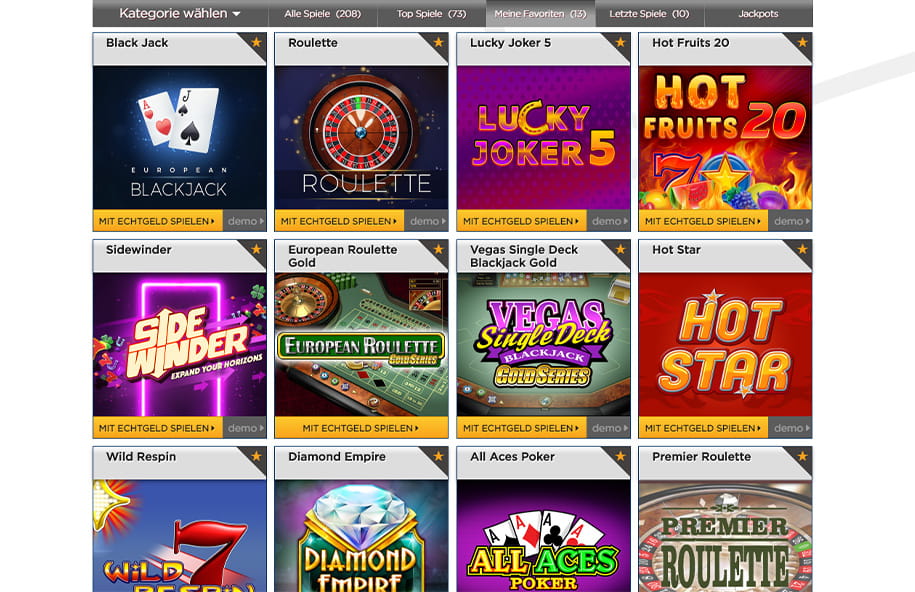The height and width of the screenshot is (592, 915).
Task: Select the Letzte Spiele tab
Action: coord(649,13)
